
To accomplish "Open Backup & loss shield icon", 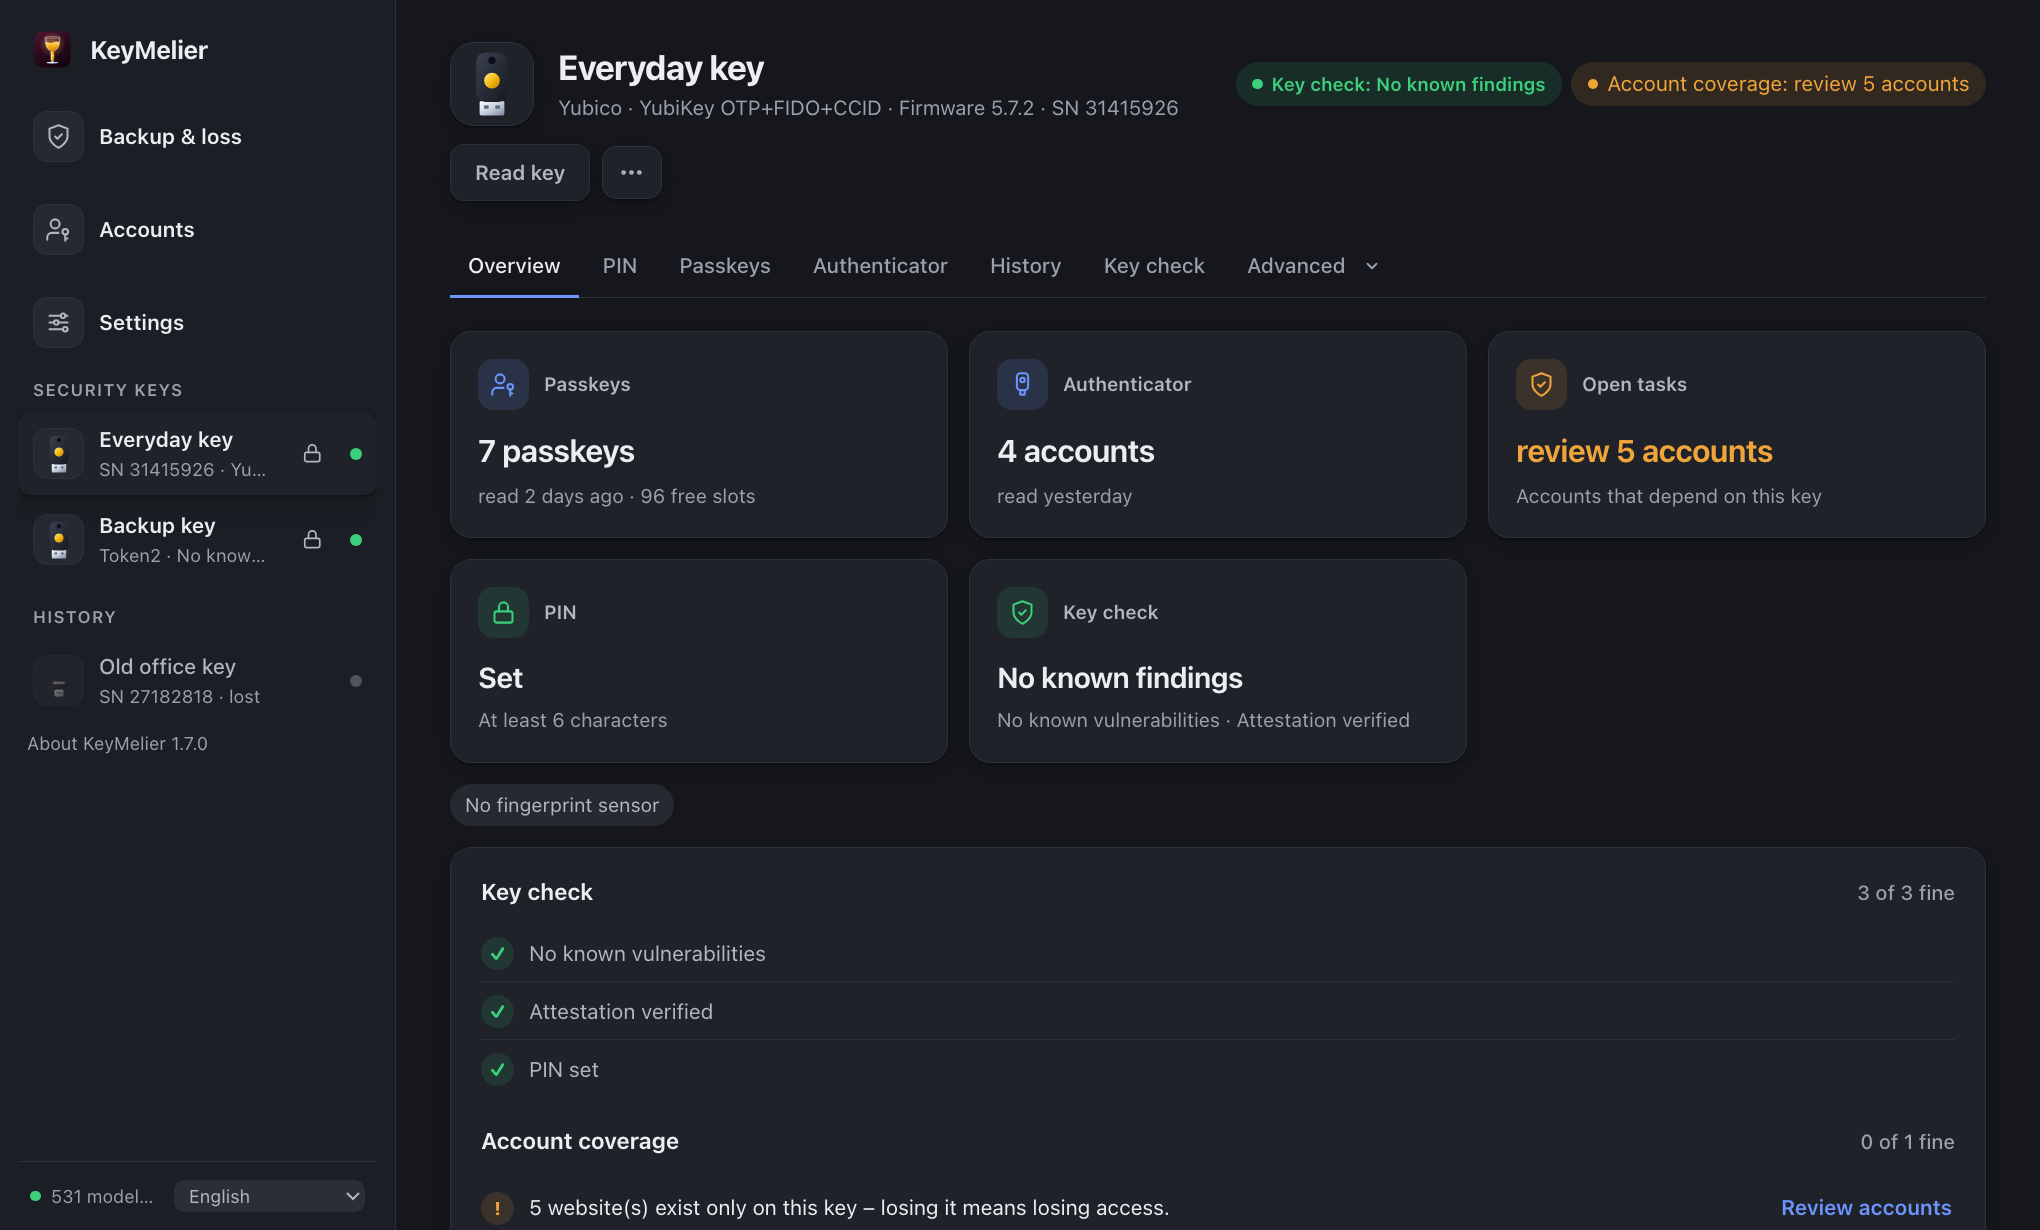I will 58,137.
